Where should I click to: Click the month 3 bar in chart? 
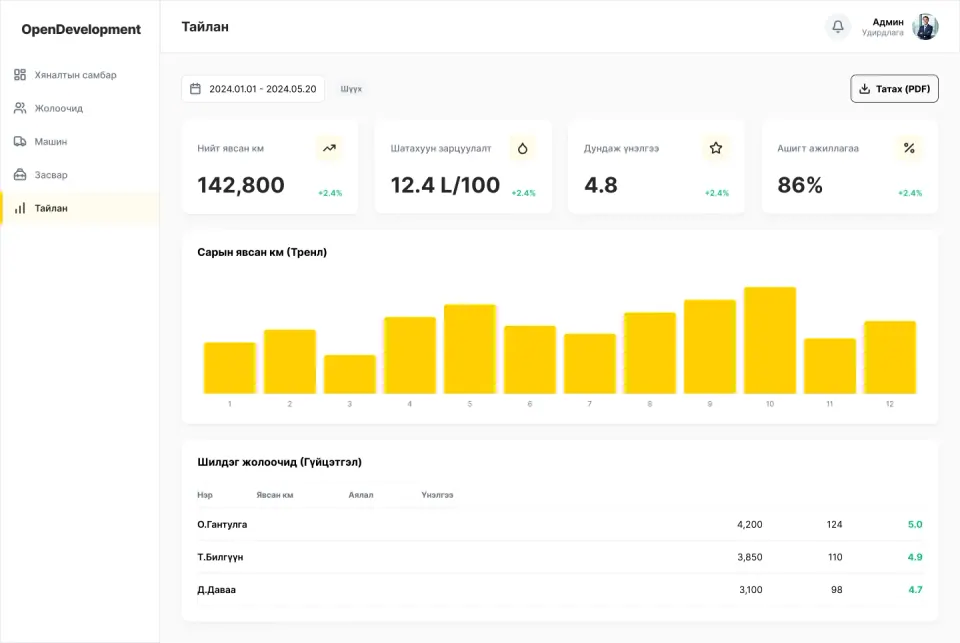click(350, 374)
